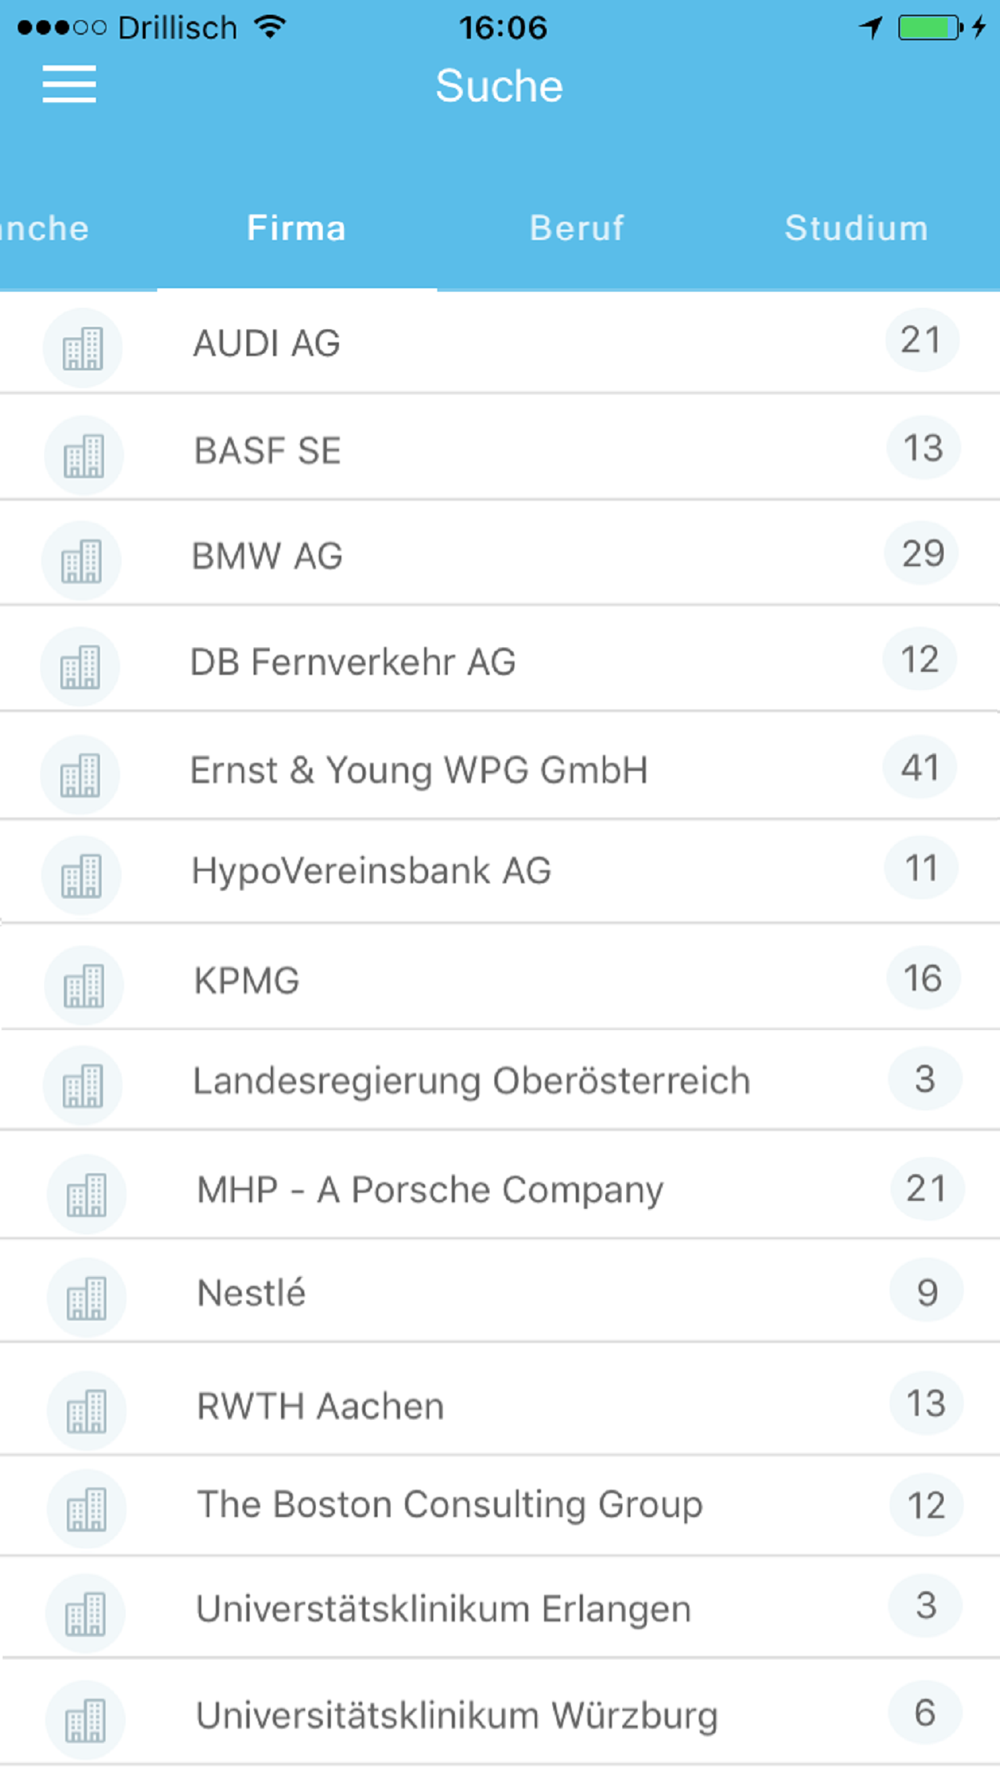Tap the count badge 21 for MHP

(927, 1188)
